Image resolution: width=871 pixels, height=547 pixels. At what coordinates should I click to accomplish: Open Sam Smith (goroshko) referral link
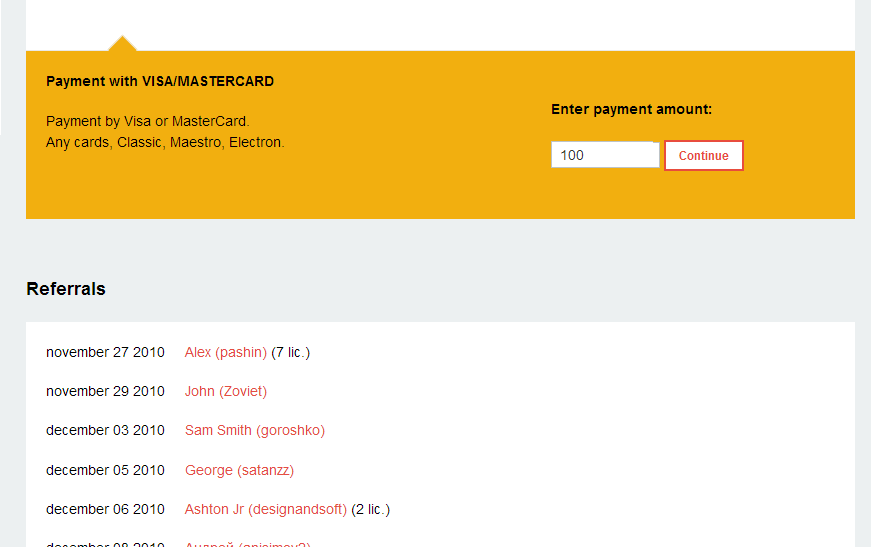coord(254,430)
